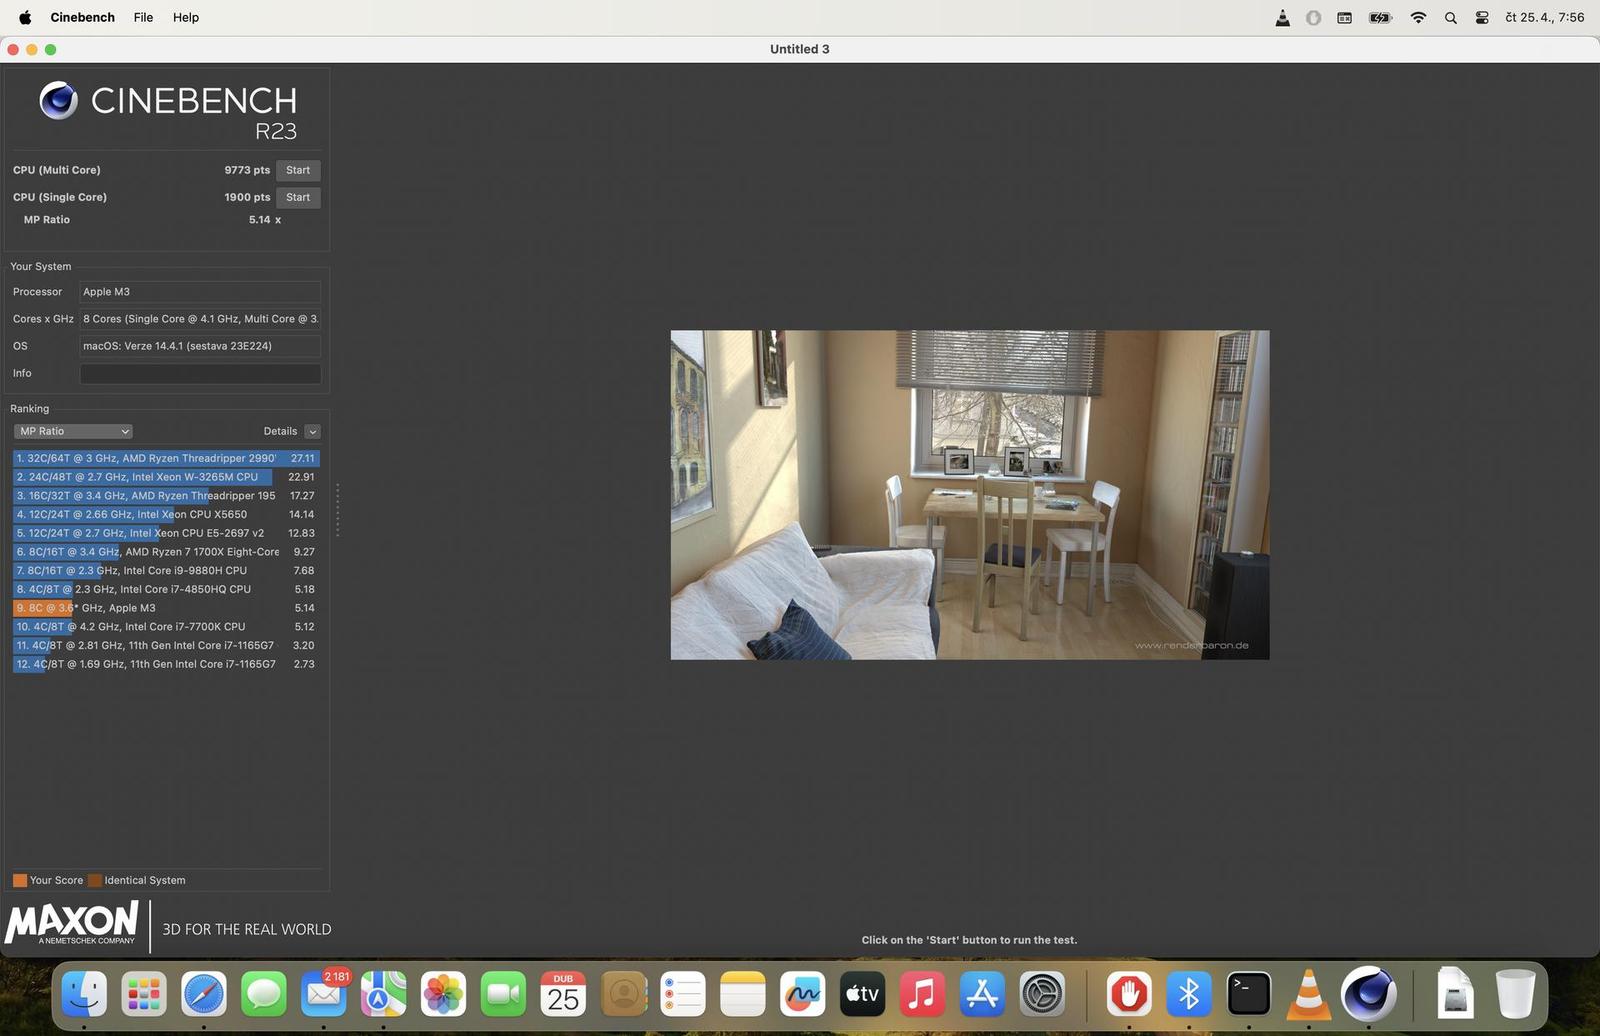Image resolution: width=1600 pixels, height=1036 pixels.
Task: Open Spotlight search in menu bar
Action: click(1450, 18)
